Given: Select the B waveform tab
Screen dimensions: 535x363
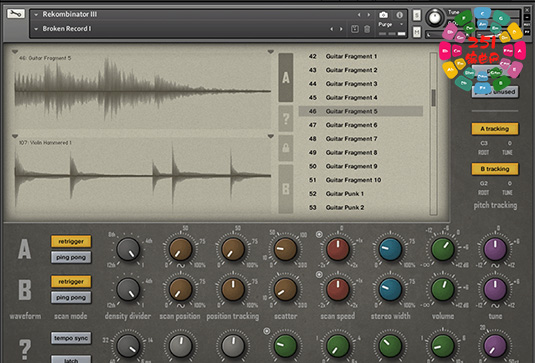Looking at the screenshot, I should 286,189.
